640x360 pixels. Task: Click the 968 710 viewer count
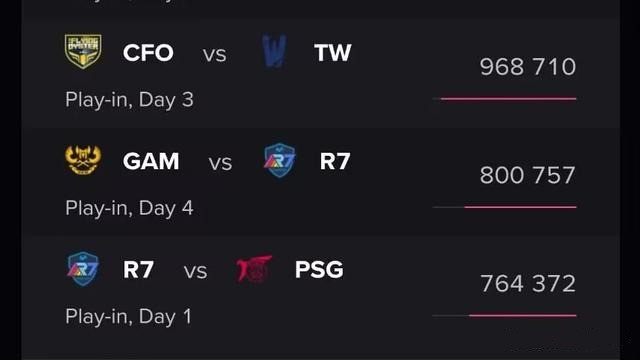[x=528, y=67]
